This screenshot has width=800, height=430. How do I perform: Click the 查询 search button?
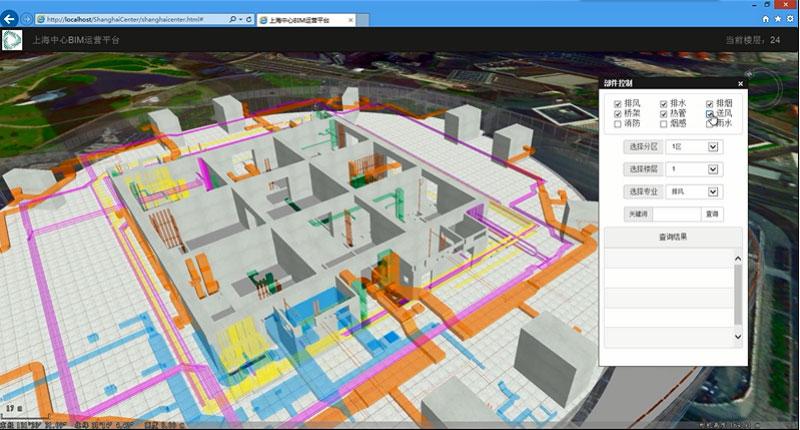[x=712, y=214]
